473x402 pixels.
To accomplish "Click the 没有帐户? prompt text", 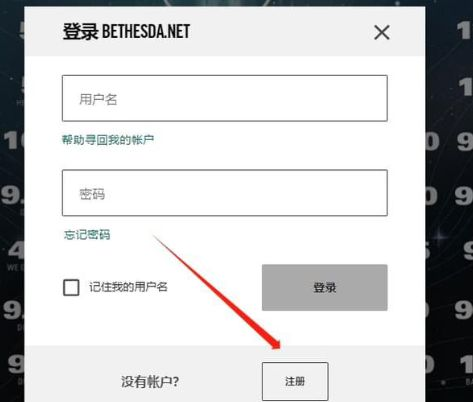I will pos(150,382).
